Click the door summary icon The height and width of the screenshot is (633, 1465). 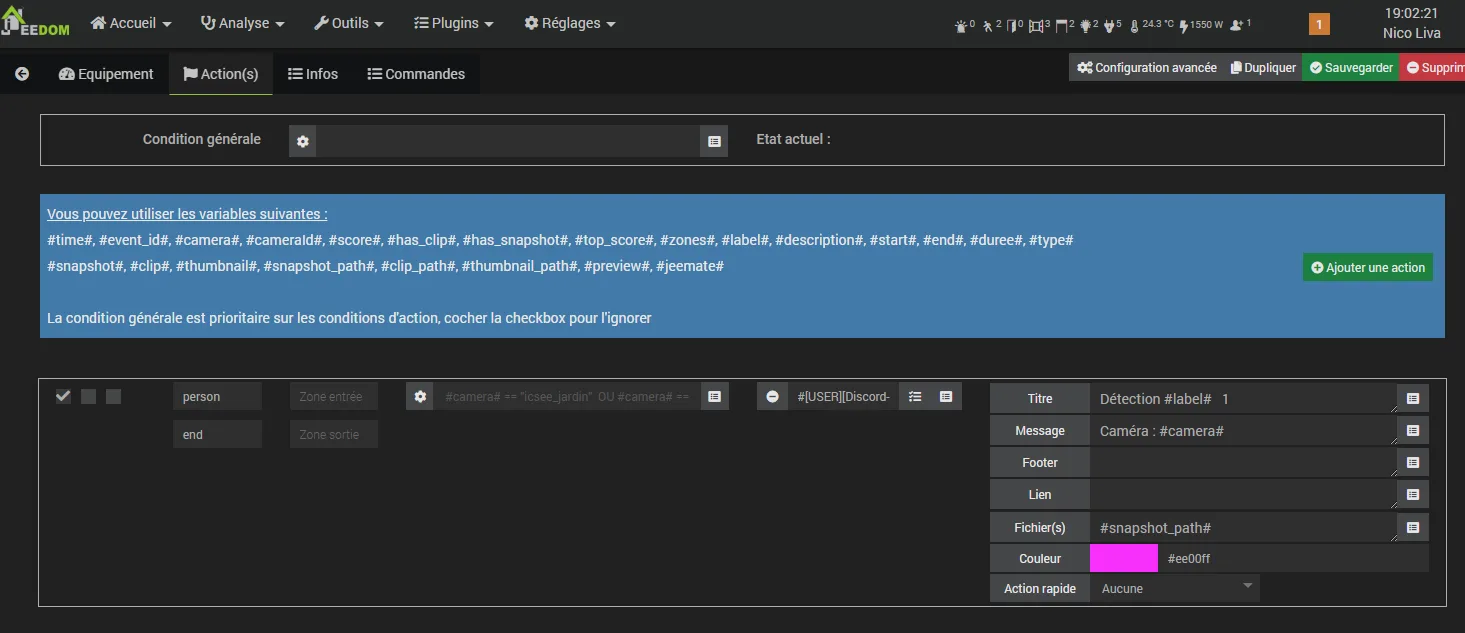[x=1011, y=24]
